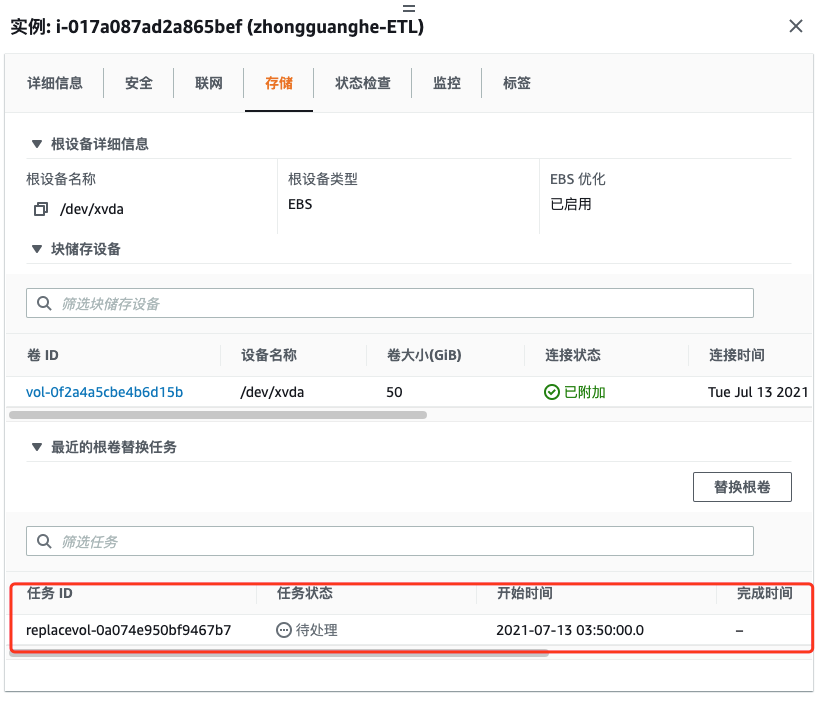Switch to the 详细信息 tab
The image size is (828, 721).
pyautogui.click(x=55, y=83)
